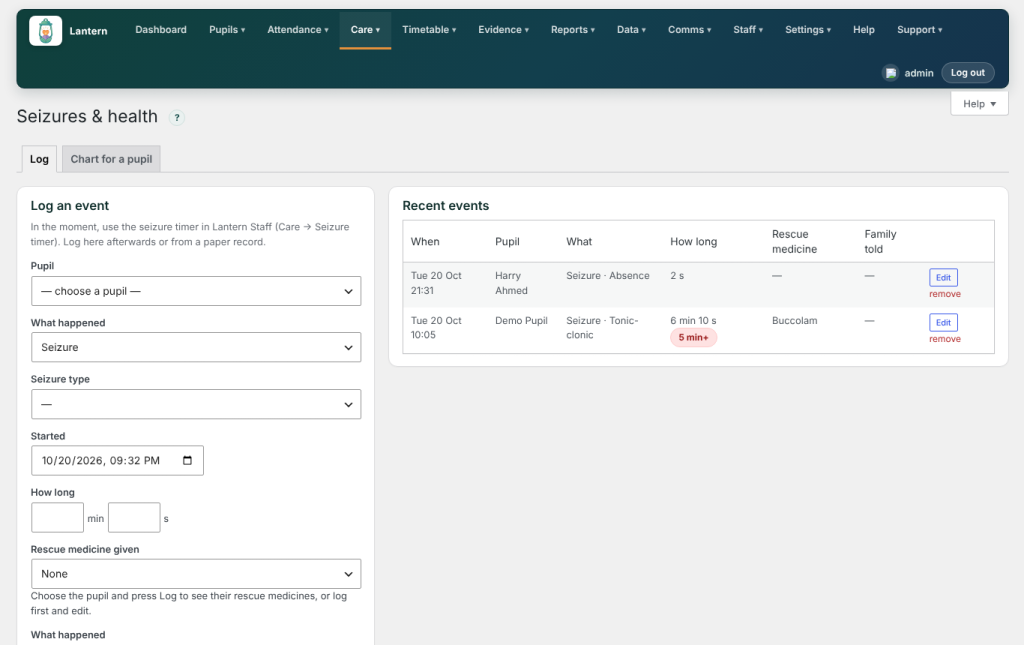Viewport: 1024px width, 645px height.
Task: Click the 5 min+ warning badge
Action: (x=693, y=338)
